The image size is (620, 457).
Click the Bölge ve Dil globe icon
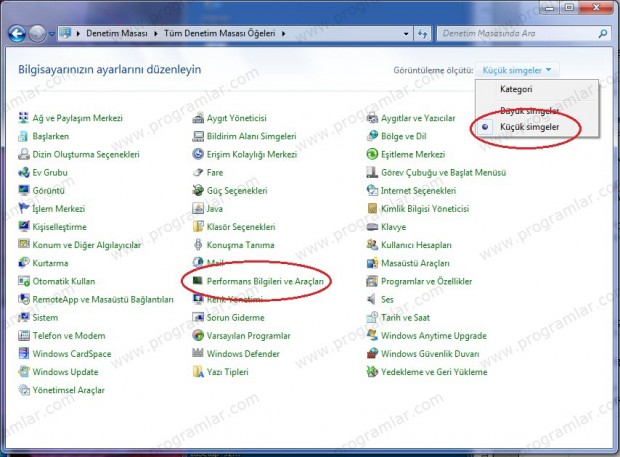pos(372,136)
